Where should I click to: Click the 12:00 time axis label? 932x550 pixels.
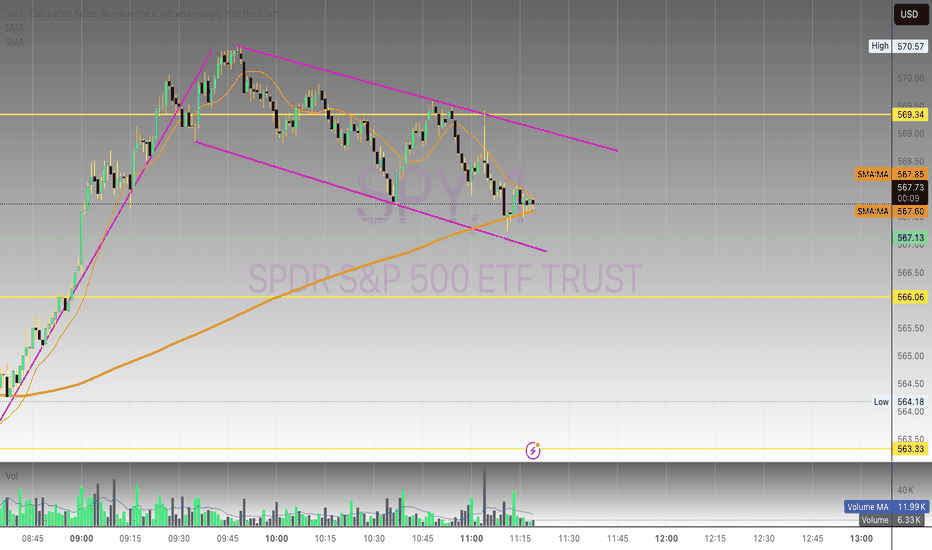point(666,539)
